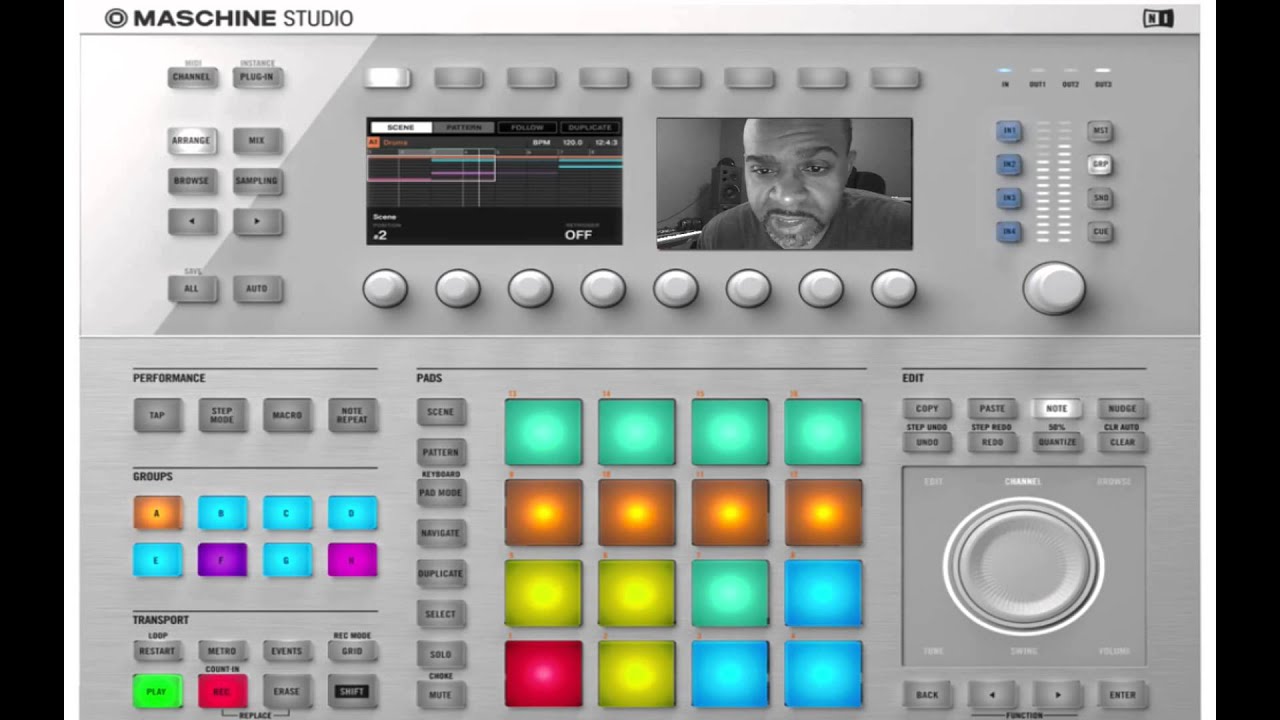Image resolution: width=1280 pixels, height=720 pixels.
Task: Toggle the MUTE button
Action: pos(441,694)
